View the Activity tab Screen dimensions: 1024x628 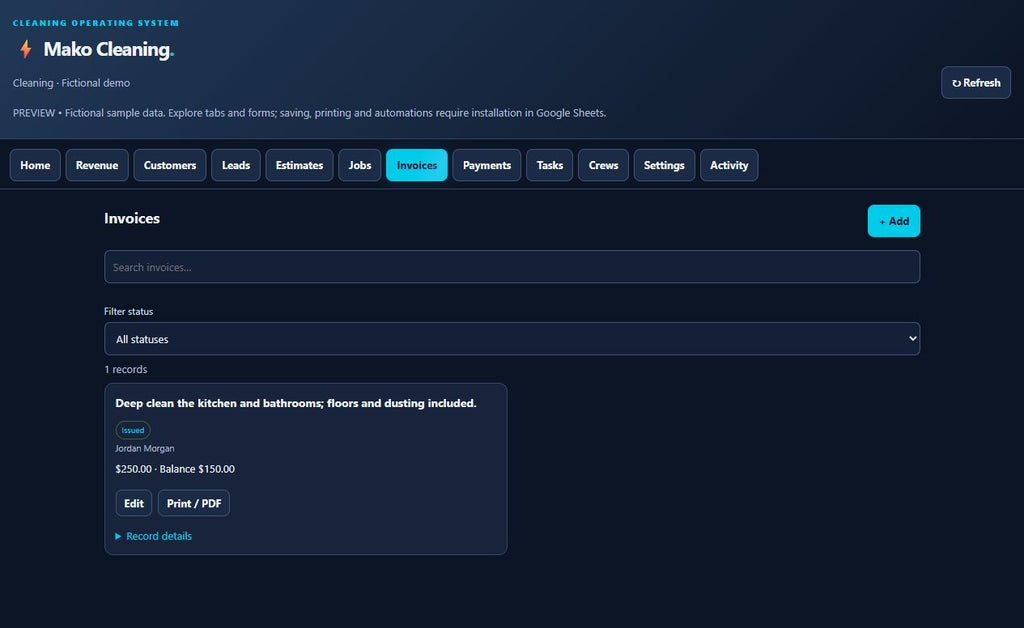pos(729,165)
